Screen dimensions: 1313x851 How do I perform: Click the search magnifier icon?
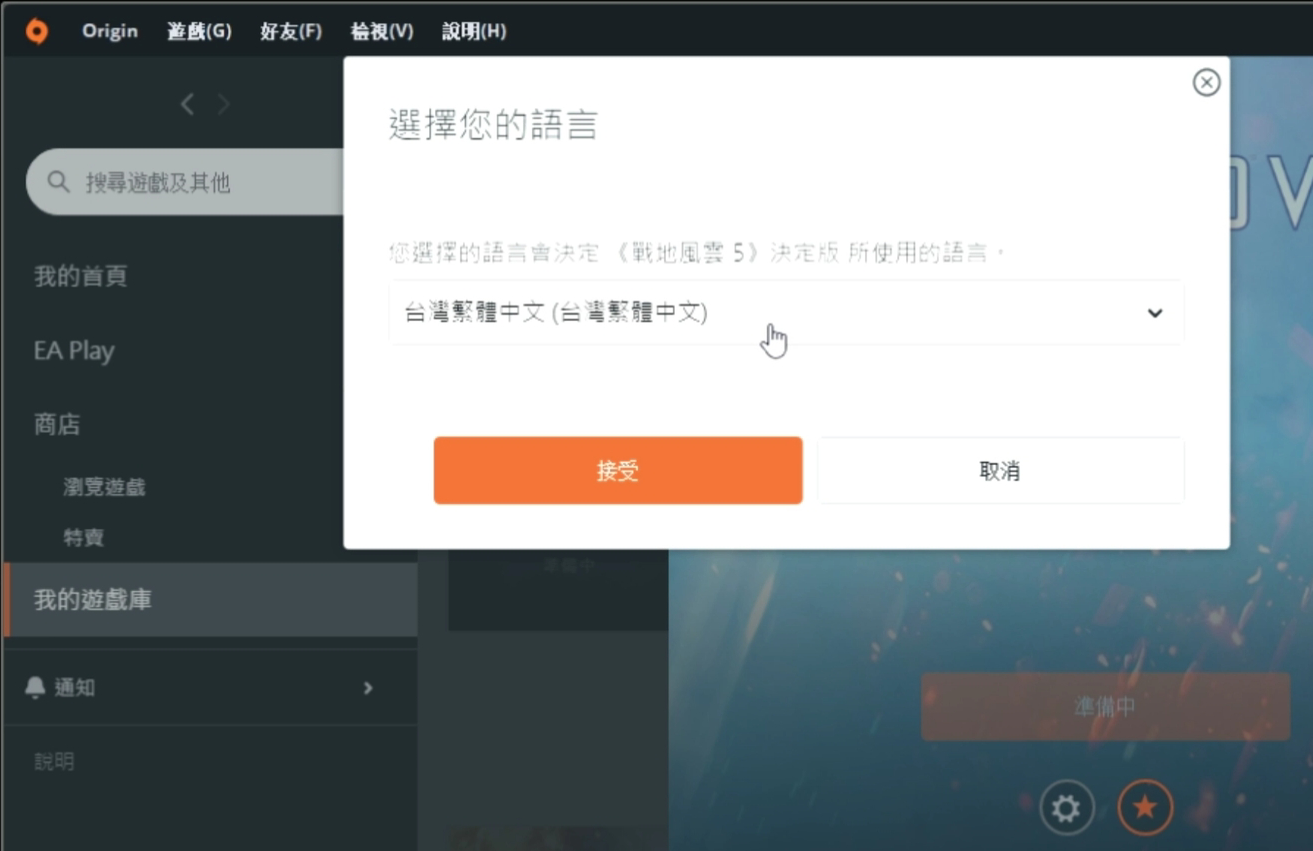tap(59, 182)
